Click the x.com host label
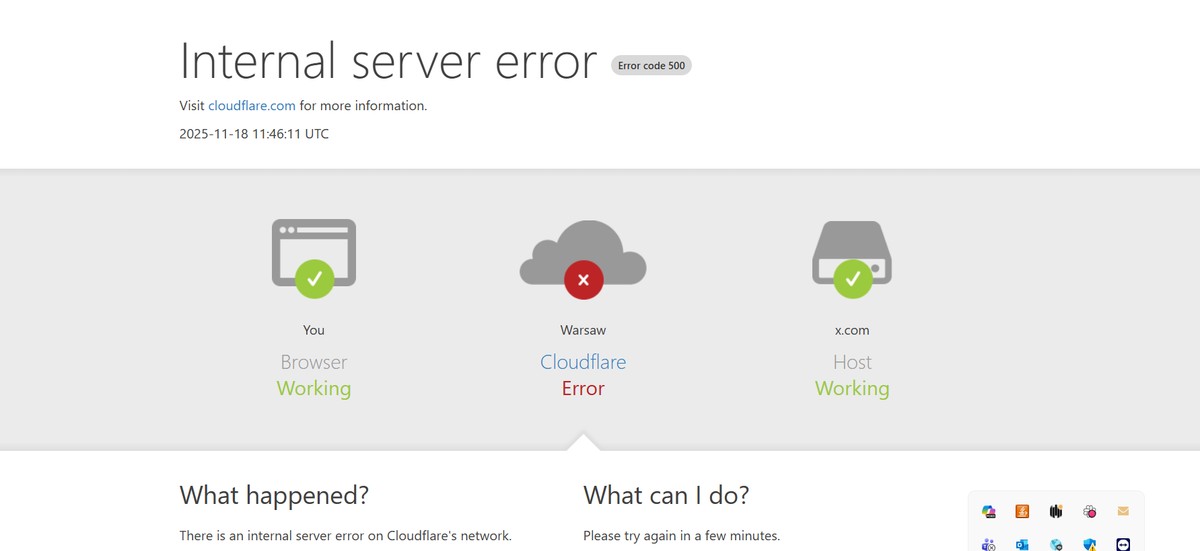Screen dimensions: 1200x551 (852, 330)
